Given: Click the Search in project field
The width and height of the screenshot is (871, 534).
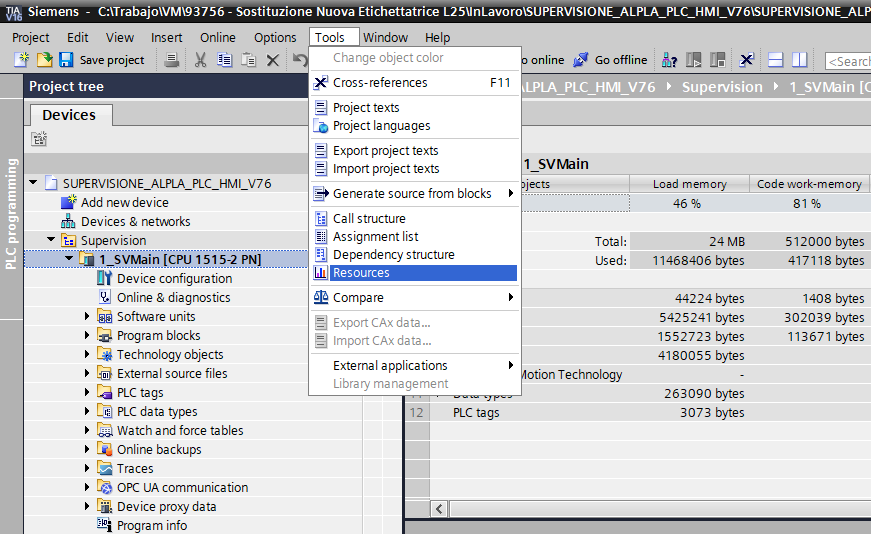Looking at the screenshot, I should (x=848, y=61).
